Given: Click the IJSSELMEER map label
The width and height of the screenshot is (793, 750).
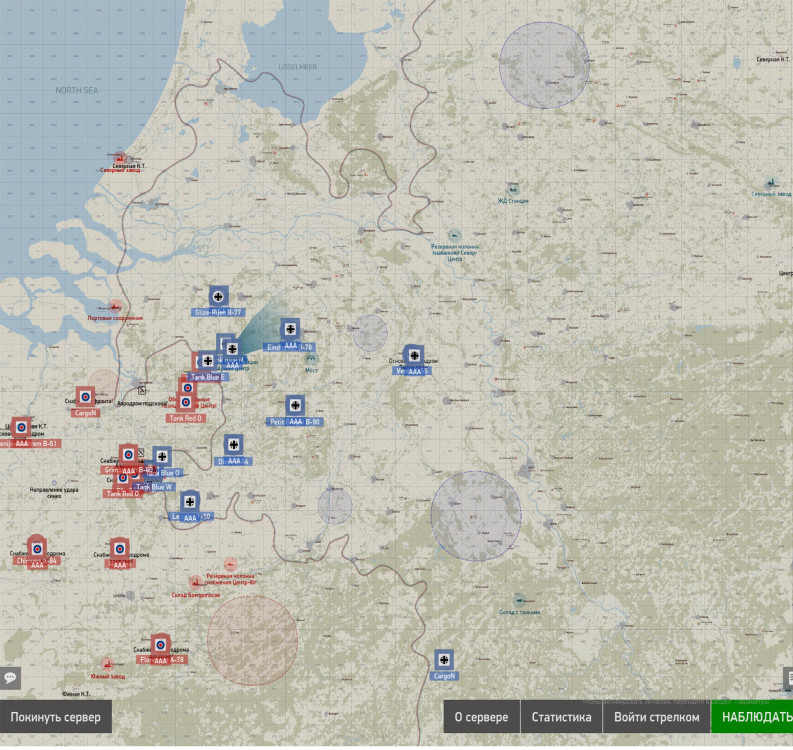Looking at the screenshot, I should click(x=298, y=67).
